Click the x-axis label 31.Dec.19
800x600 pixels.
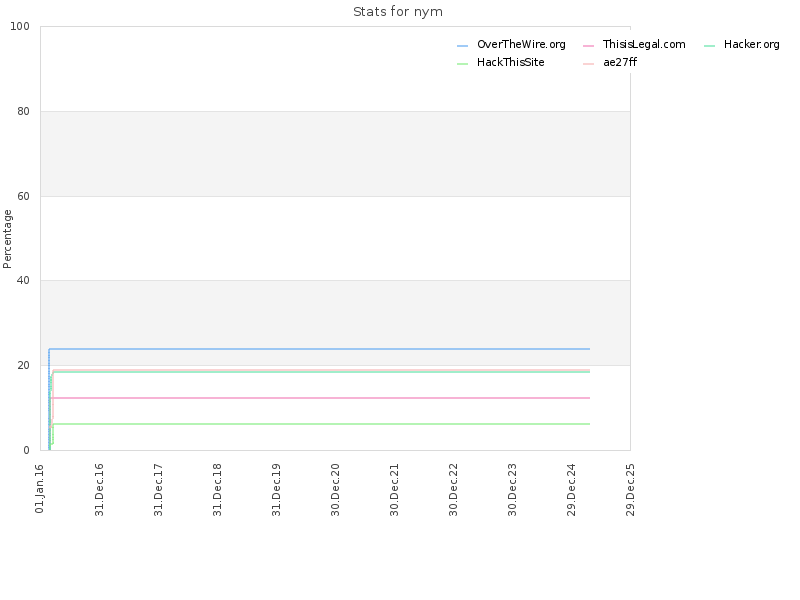point(276,490)
